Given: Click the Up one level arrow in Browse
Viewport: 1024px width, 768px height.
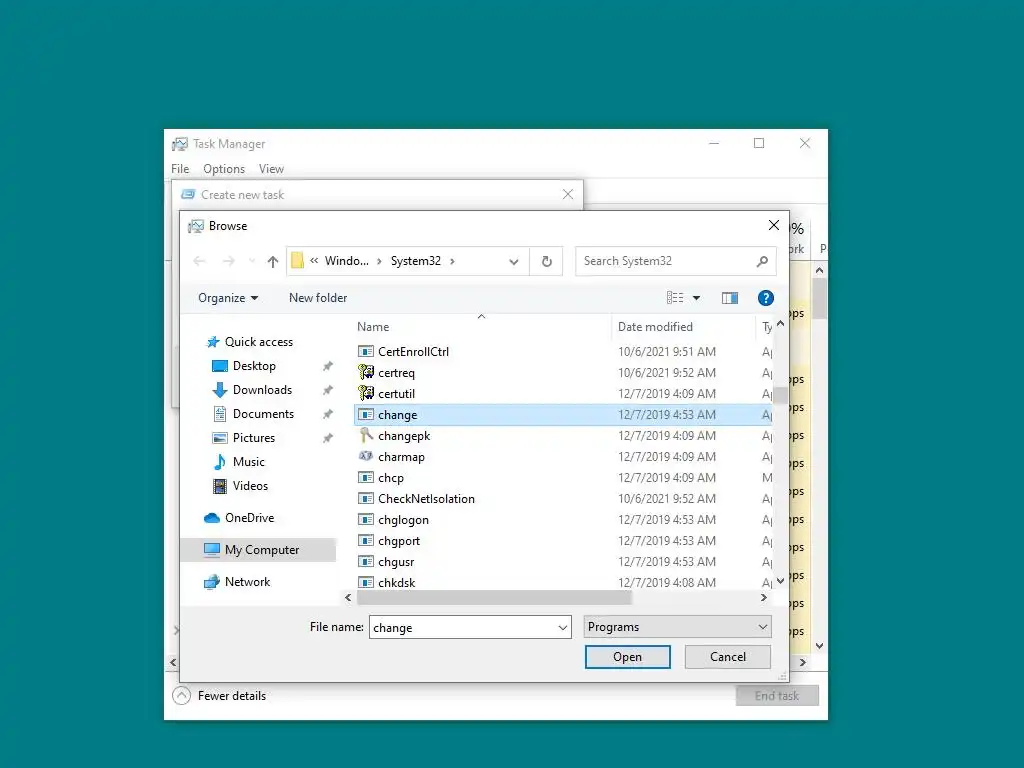Looking at the screenshot, I should tap(273, 262).
